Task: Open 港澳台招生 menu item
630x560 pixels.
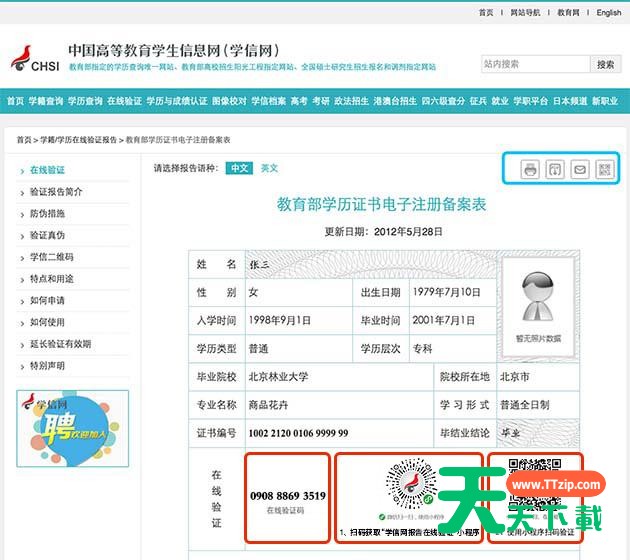Action: (395, 101)
